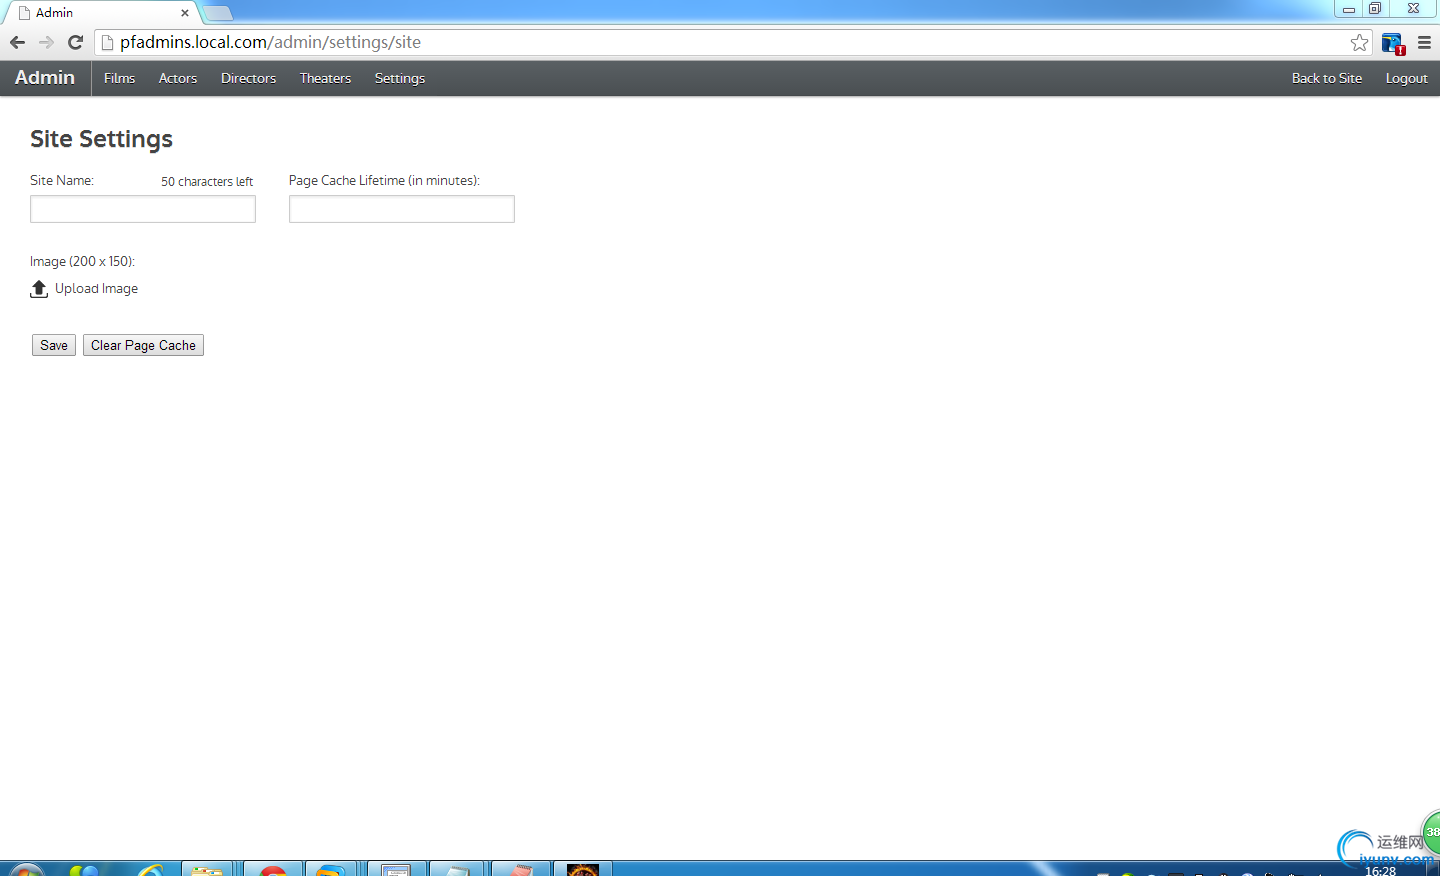Click the Save button
1440x876 pixels.
[x=54, y=345]
